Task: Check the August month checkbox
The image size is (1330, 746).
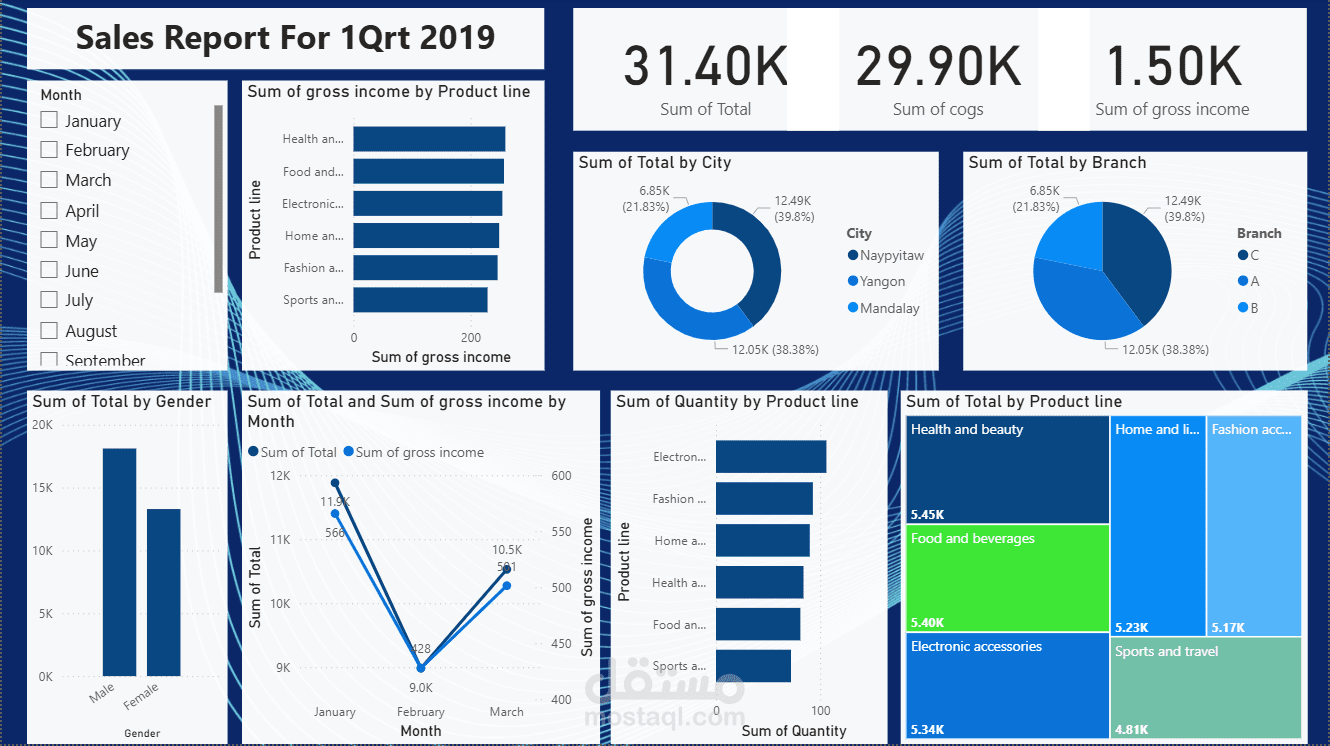Action: tap(48, 330)
